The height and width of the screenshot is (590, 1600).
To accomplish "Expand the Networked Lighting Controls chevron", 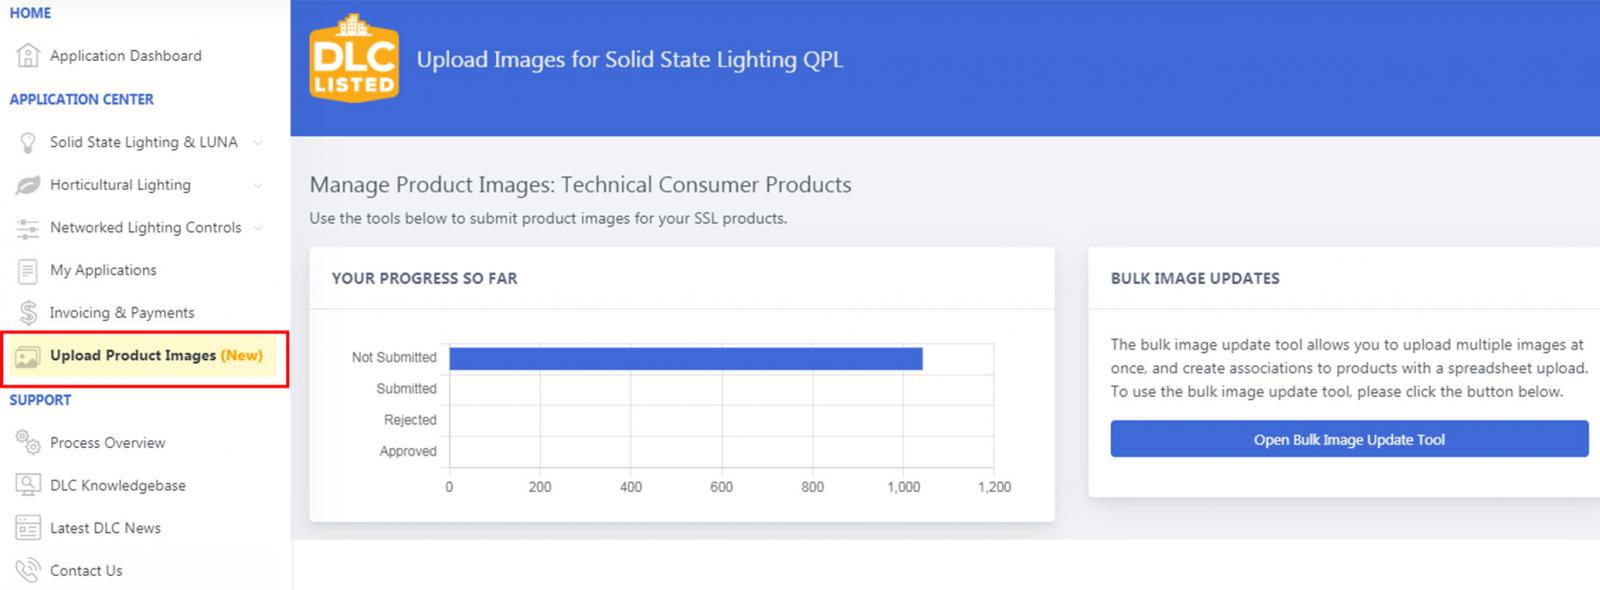I will (x=259, y=228).
